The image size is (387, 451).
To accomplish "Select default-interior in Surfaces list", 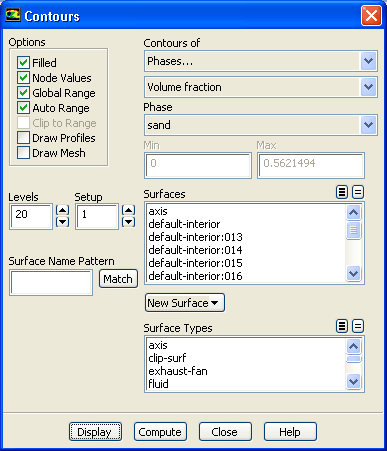I will click(x=246, y=224).
